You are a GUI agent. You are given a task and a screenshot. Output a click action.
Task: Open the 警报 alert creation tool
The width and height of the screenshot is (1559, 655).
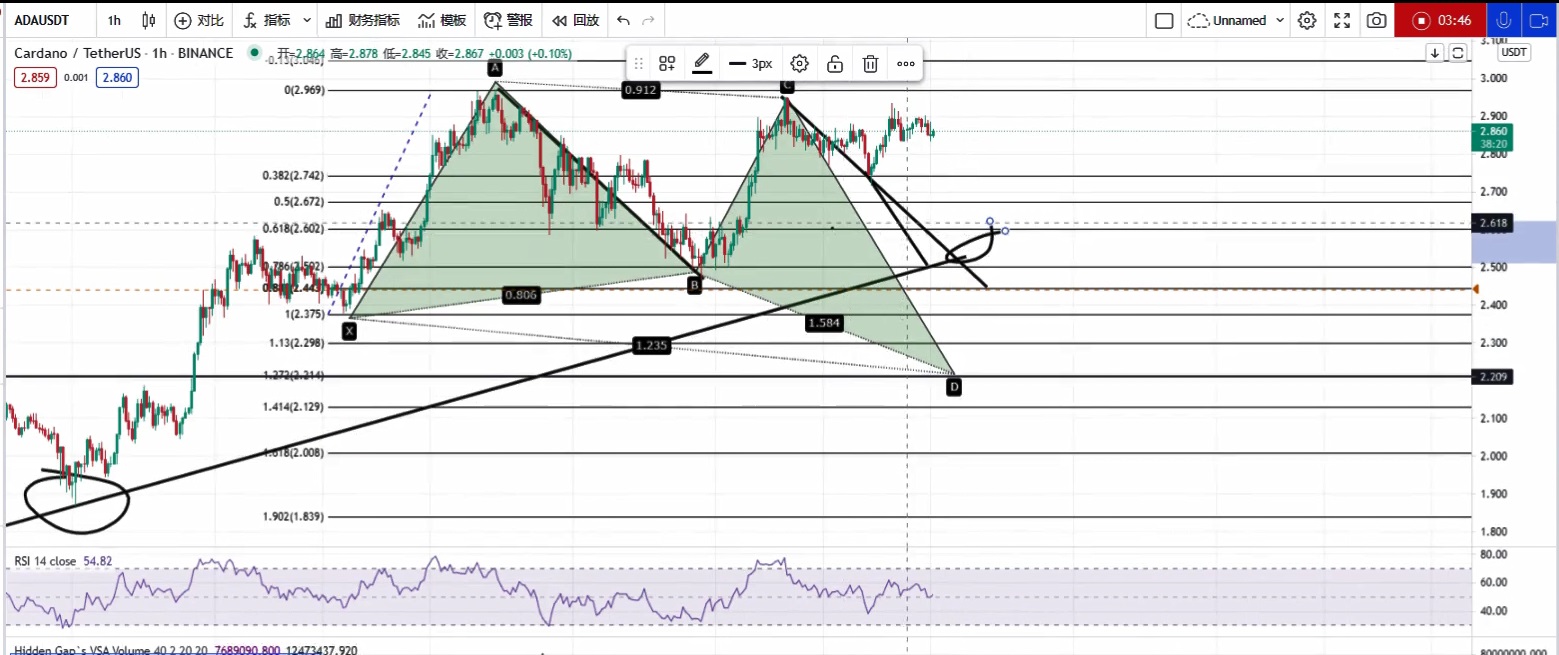tap(507, 20)
